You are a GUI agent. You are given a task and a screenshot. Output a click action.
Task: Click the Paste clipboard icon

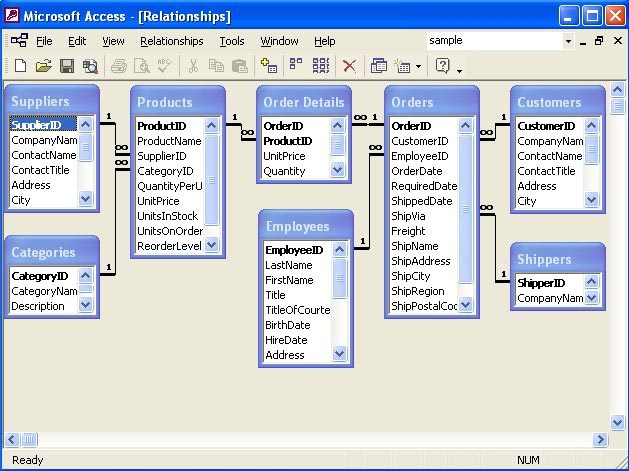(239, 65)
